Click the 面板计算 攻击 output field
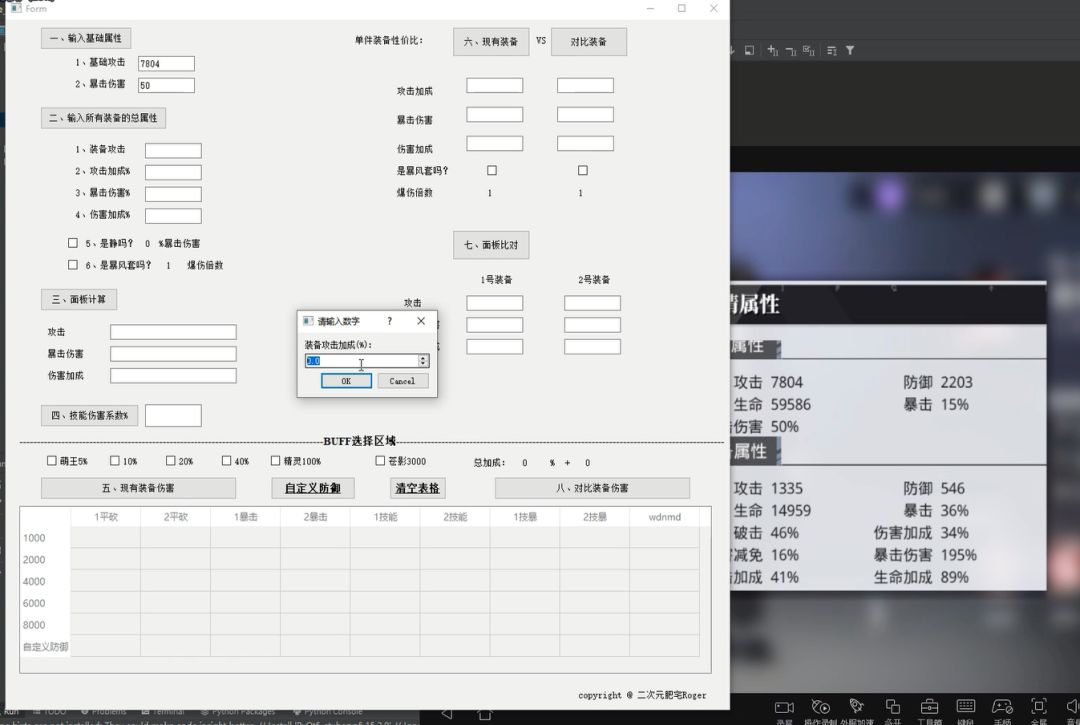This screenshot has height=725, width=1080. [x=173, y=332]
